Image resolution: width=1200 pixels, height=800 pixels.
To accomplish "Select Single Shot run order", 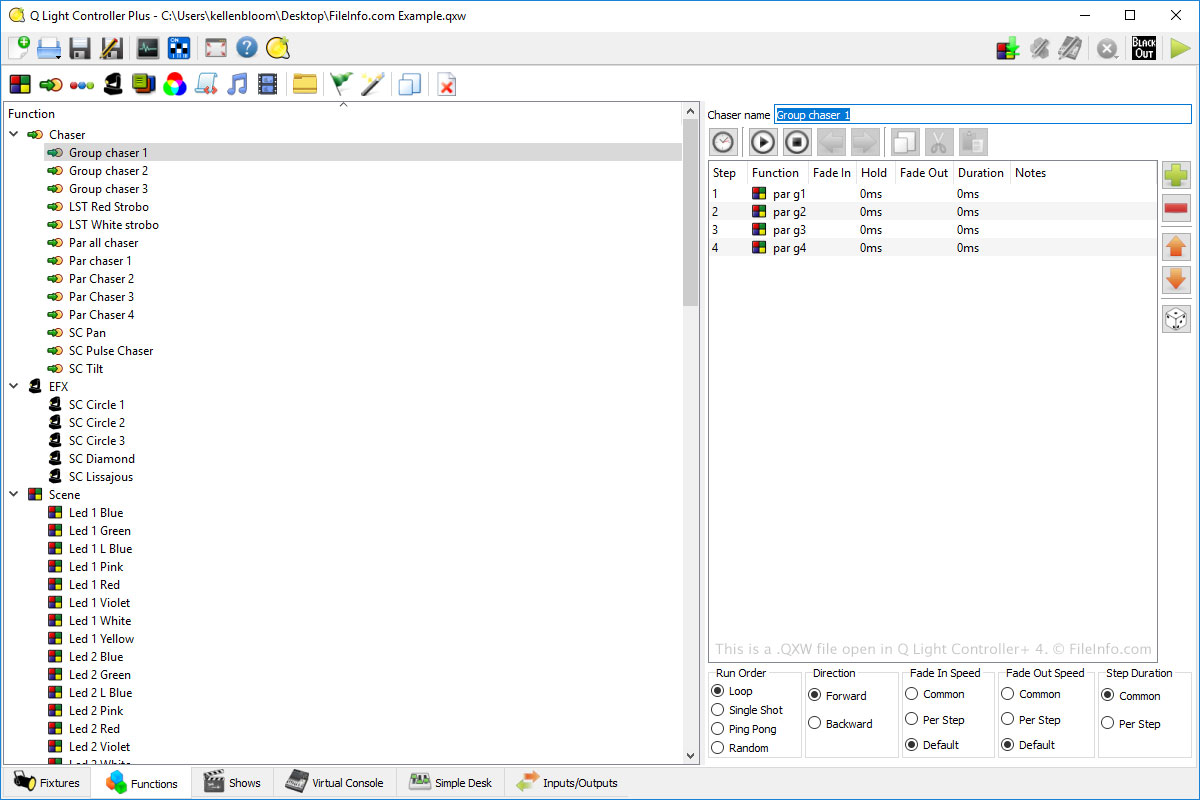I will click(x=747, y=710).
